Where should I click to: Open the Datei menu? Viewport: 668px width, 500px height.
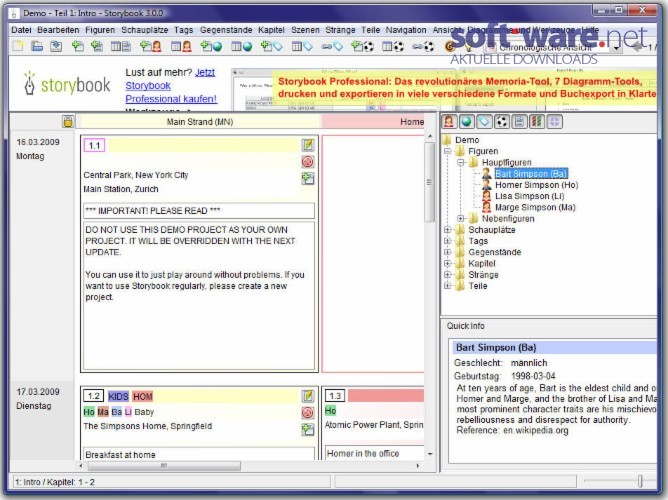click(21, 30)
